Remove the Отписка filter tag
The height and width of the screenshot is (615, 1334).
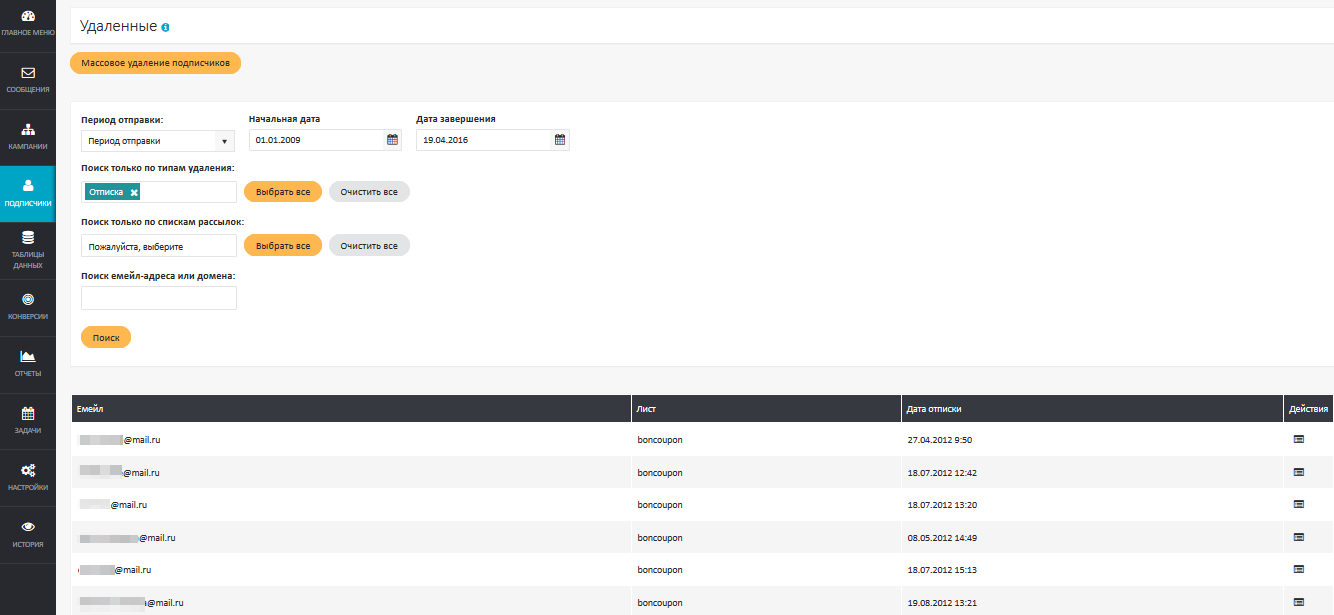tap(134, 192)
